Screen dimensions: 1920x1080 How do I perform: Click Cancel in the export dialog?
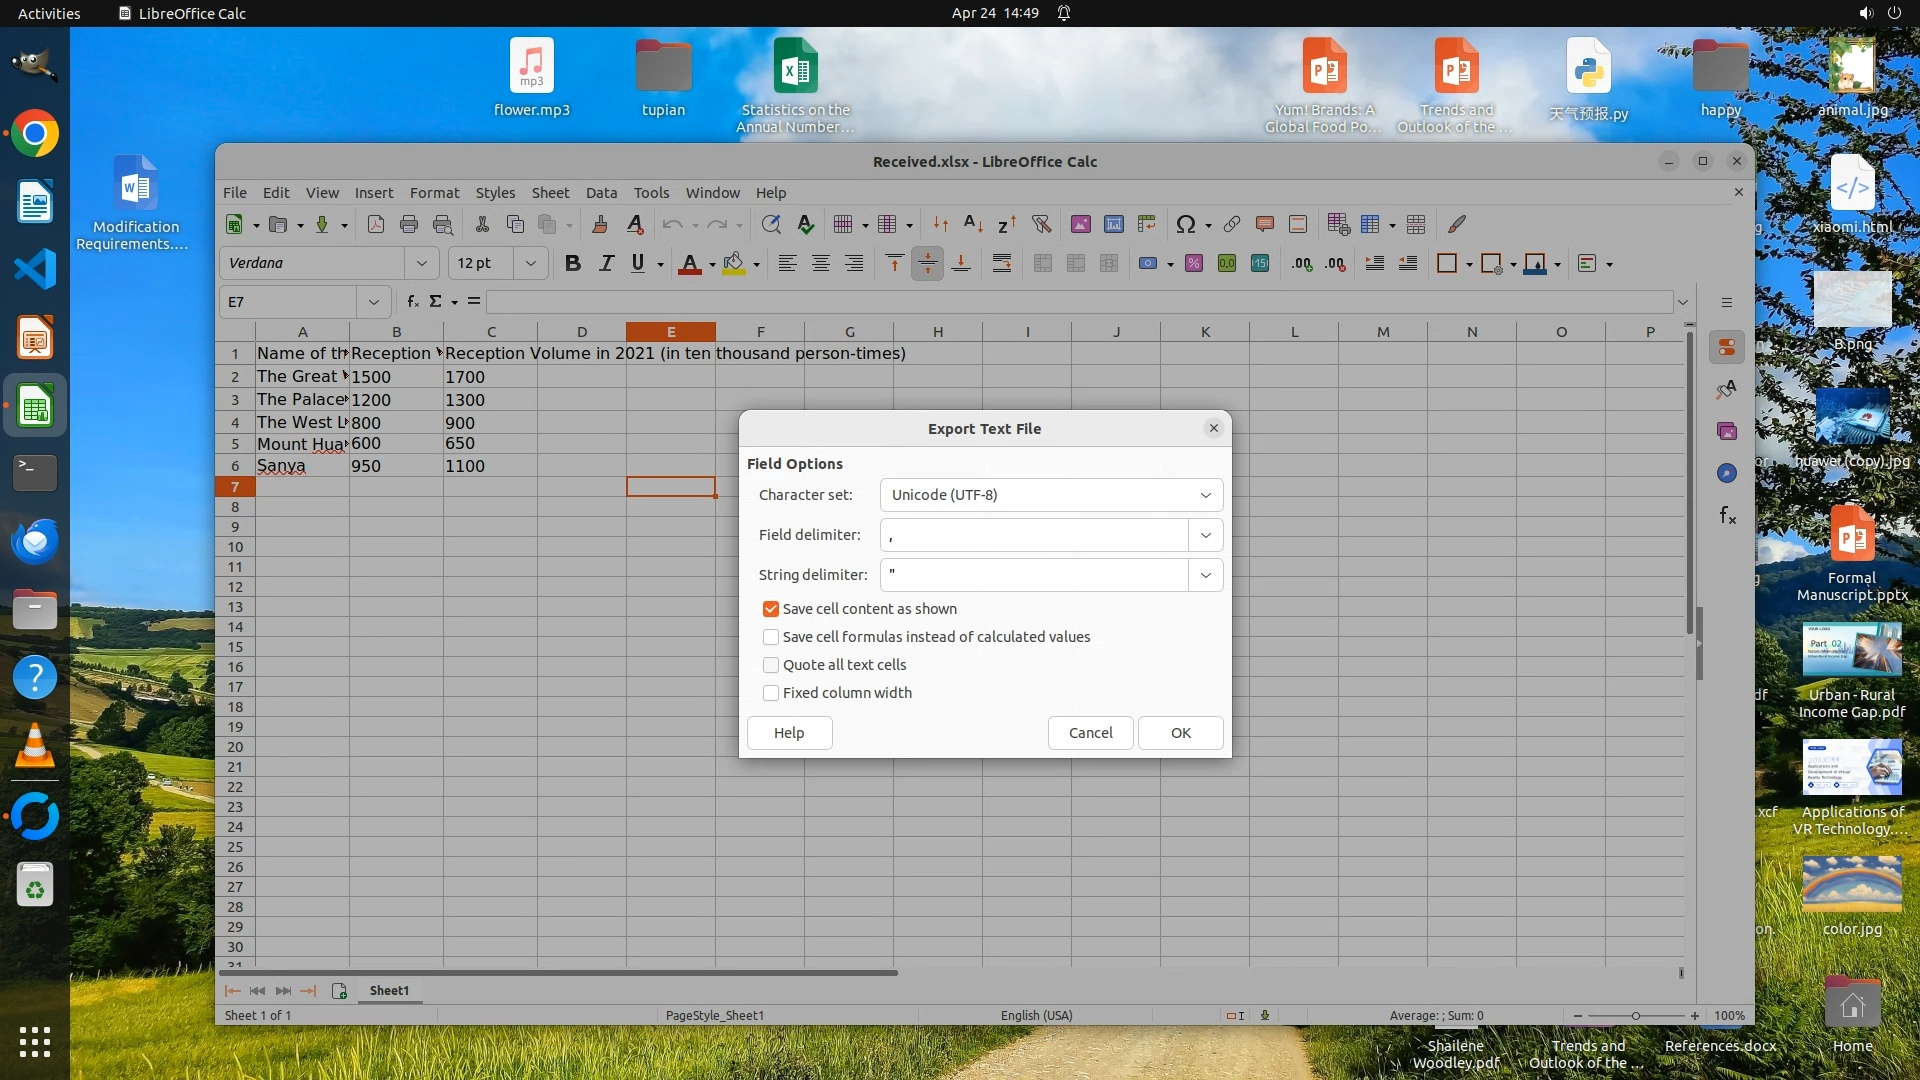(1090, 733)
